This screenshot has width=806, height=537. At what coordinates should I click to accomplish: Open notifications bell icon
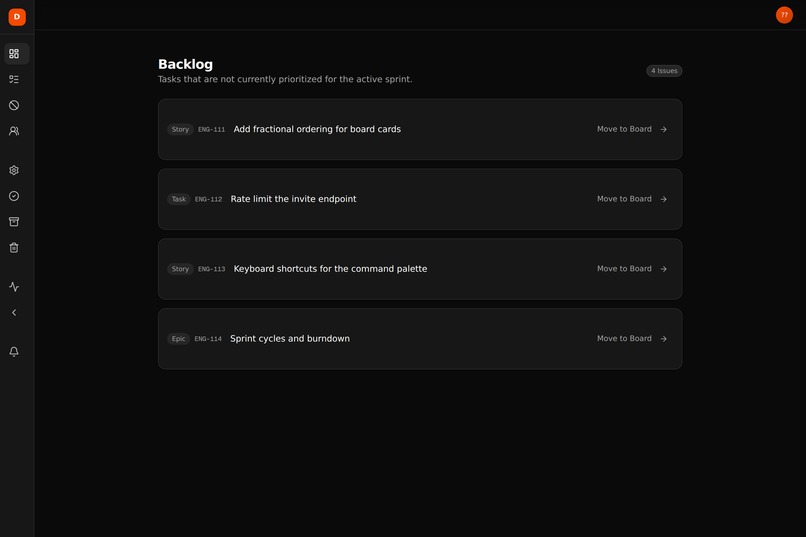point(14,351)
